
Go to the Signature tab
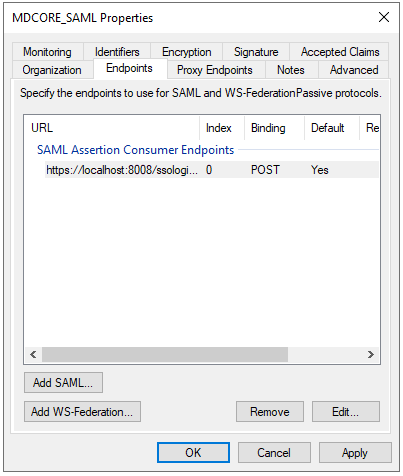coord(256,52)
